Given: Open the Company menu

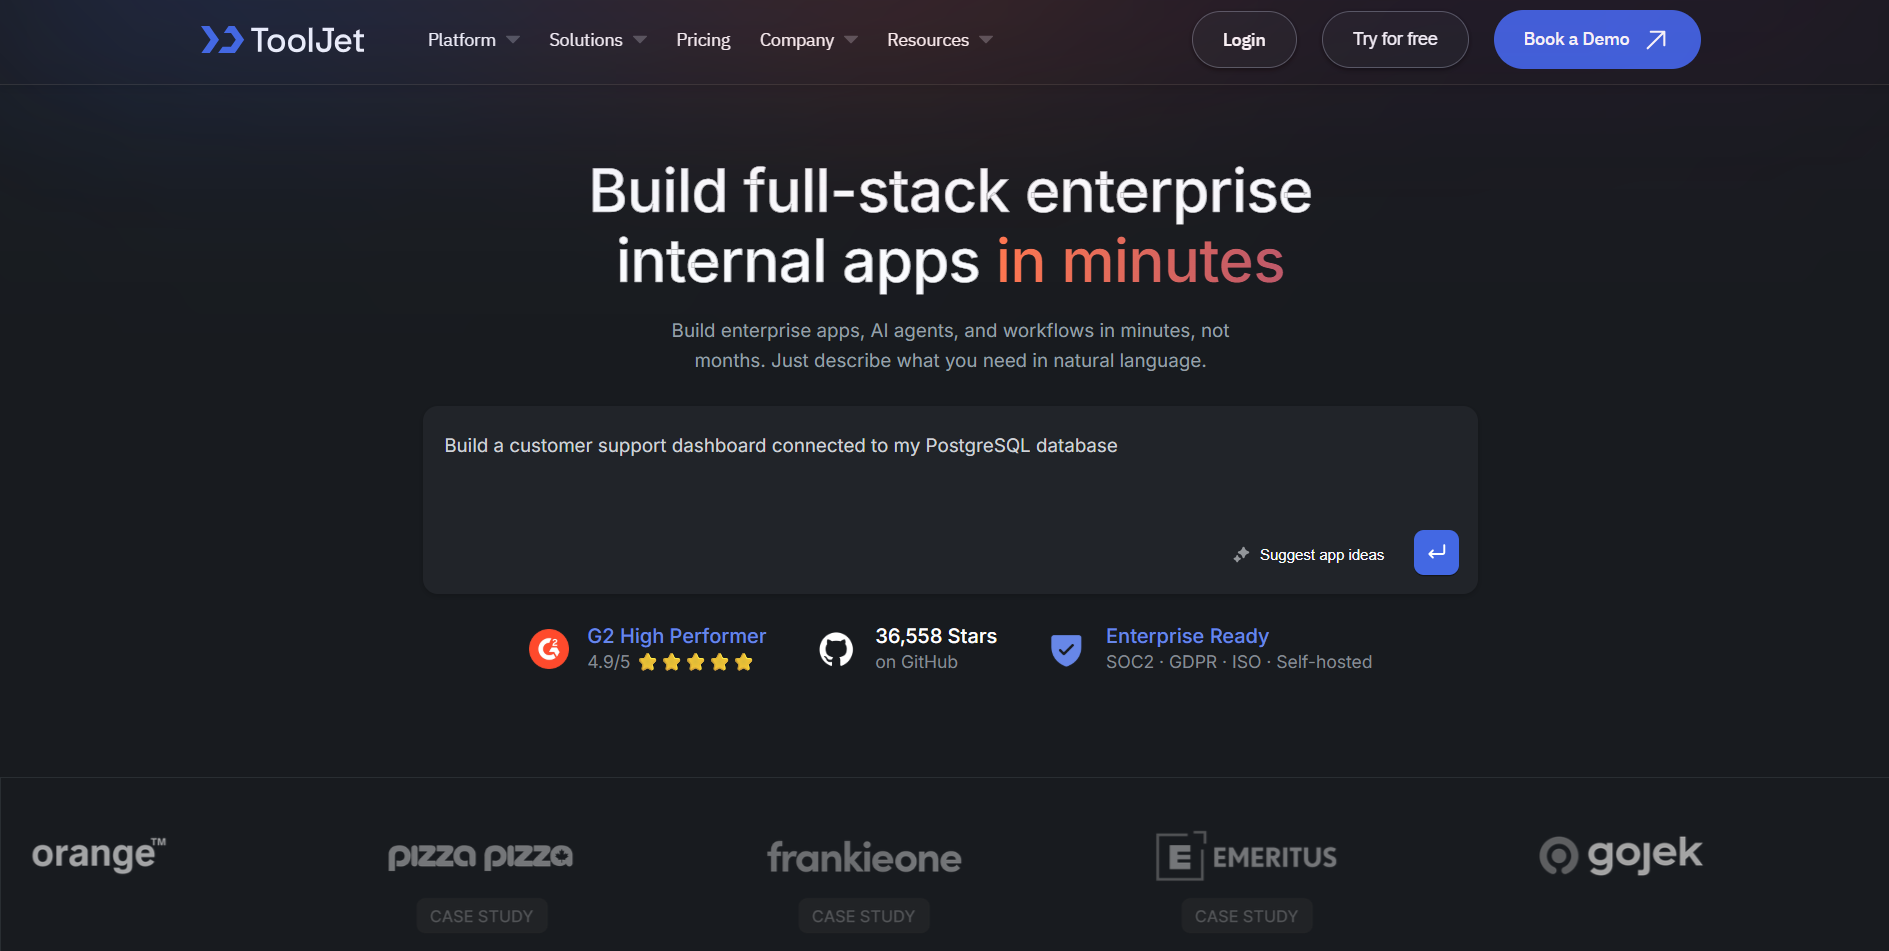Looking at the screenshot, I should [797, 40].
